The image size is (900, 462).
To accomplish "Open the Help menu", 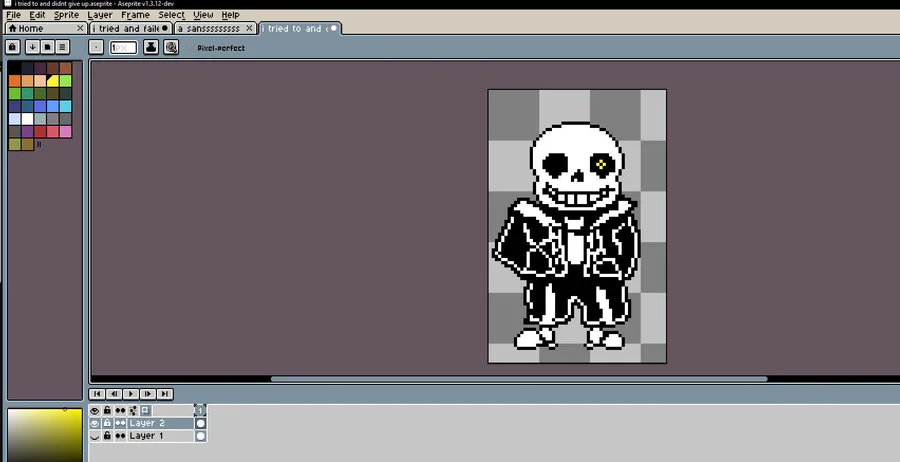I will coord(230,15).
